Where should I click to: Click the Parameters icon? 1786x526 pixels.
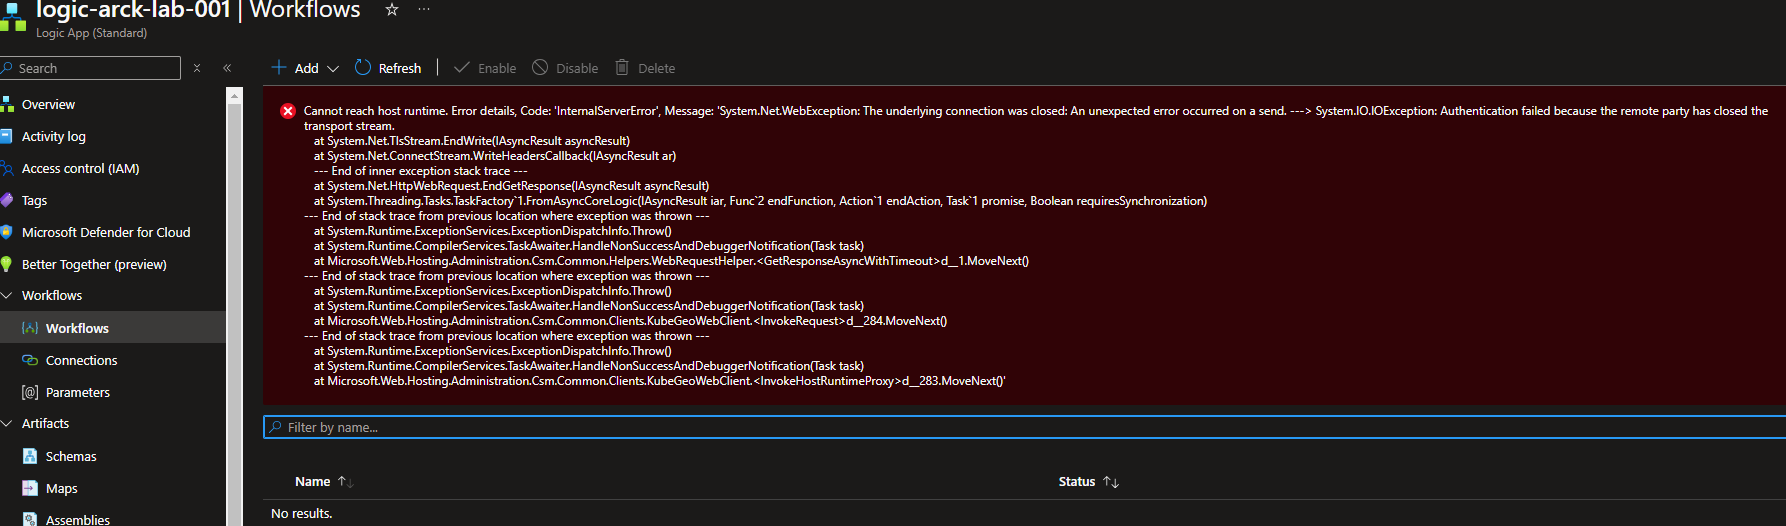tap(30, 392)
